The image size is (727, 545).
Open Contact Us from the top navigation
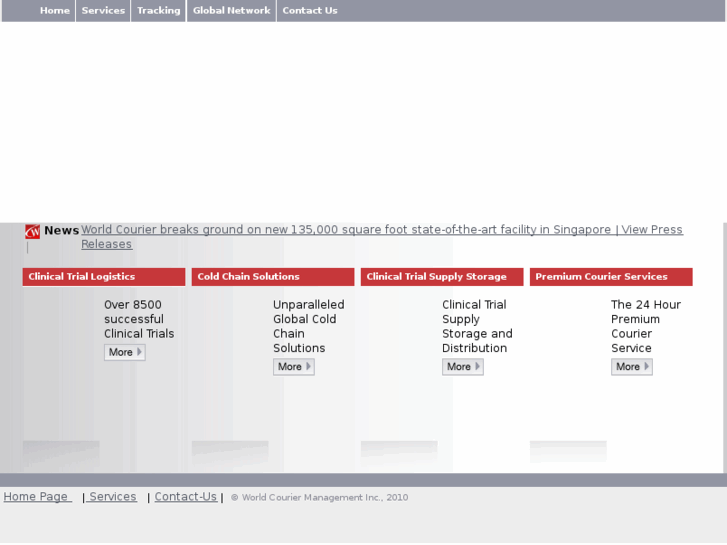coord(310,11)
